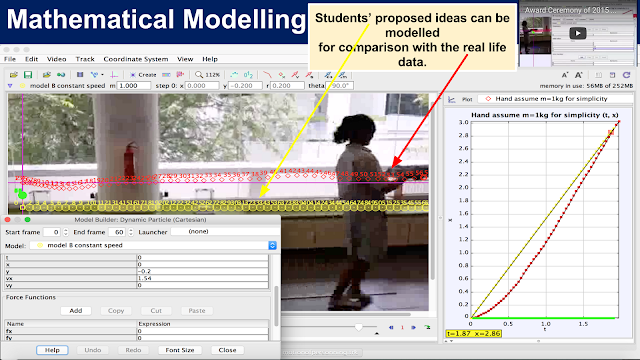Expand the Launcher (none) dropdown
The height and width of the screenshot is (360, 640).
tap(225, 231)
